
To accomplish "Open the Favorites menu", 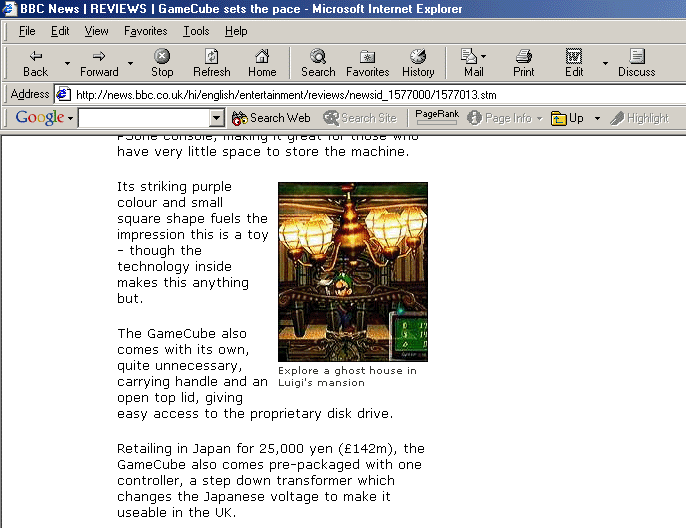I will [x=146, y=31].
